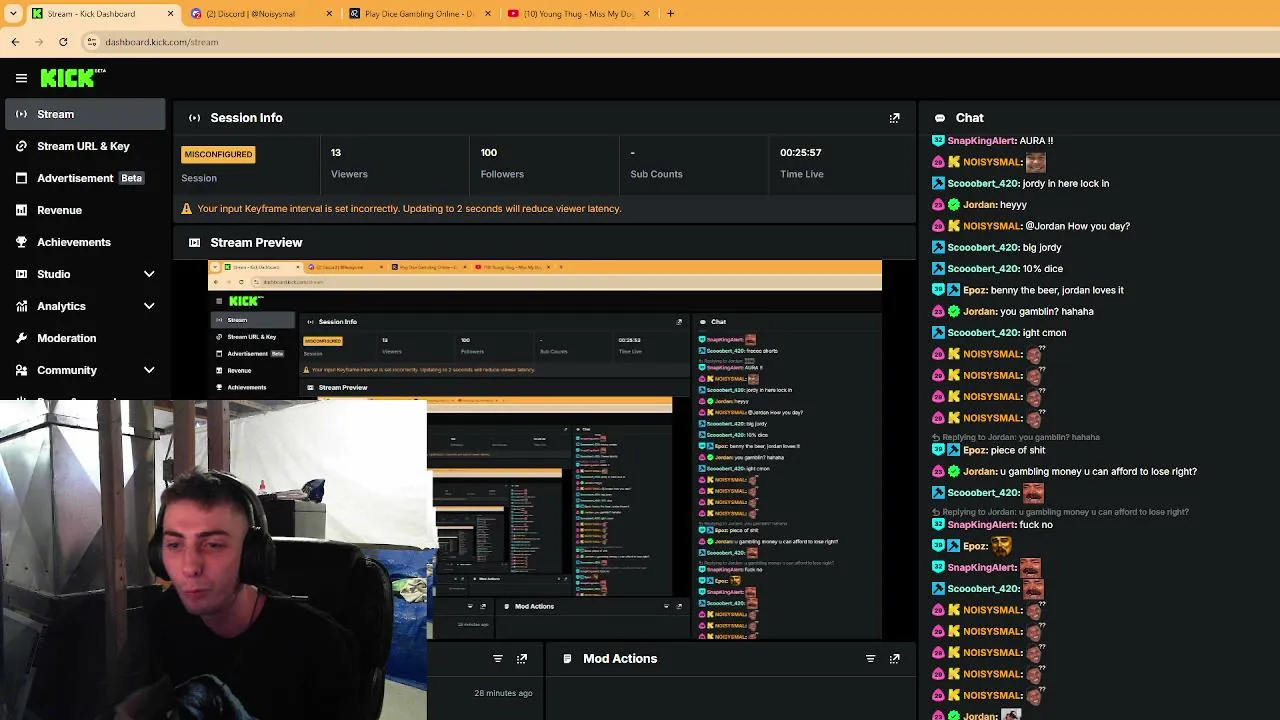
Task: Go back with the browser back arrow
Action: tap(15, 42)
